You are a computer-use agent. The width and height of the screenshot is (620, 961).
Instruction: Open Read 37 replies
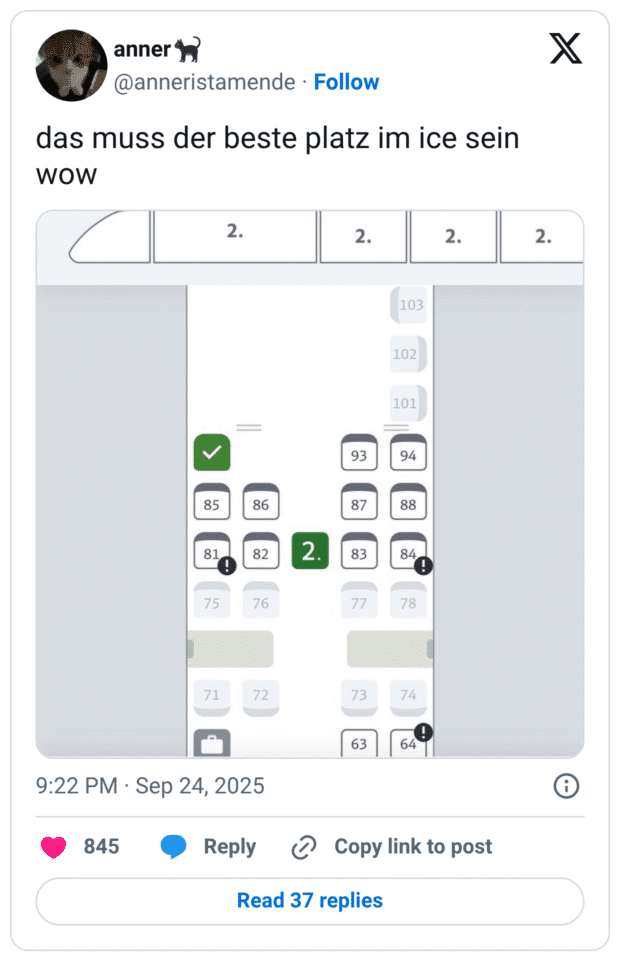[x=310, y=900]
